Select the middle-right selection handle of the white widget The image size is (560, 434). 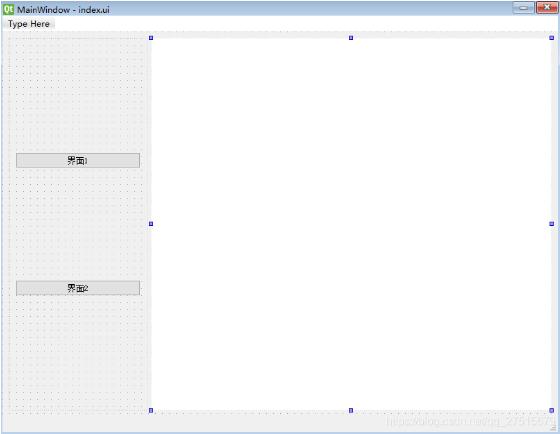pos(551,224)
